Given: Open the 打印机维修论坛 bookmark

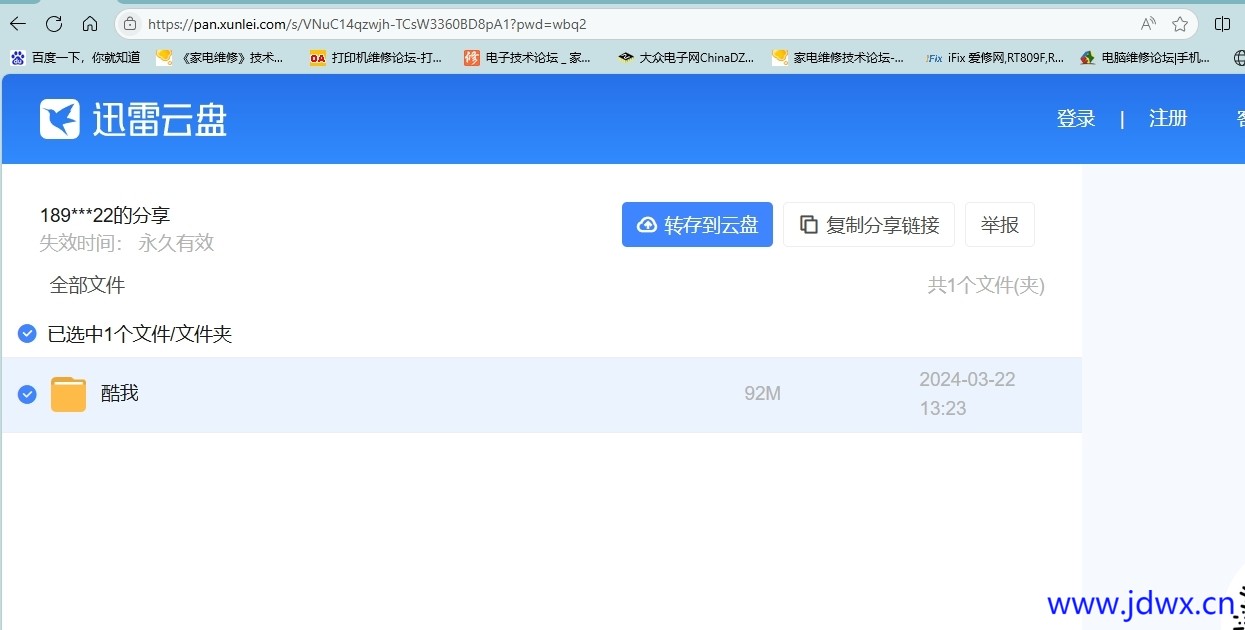Looking at the screenshot, I should 376,58.
